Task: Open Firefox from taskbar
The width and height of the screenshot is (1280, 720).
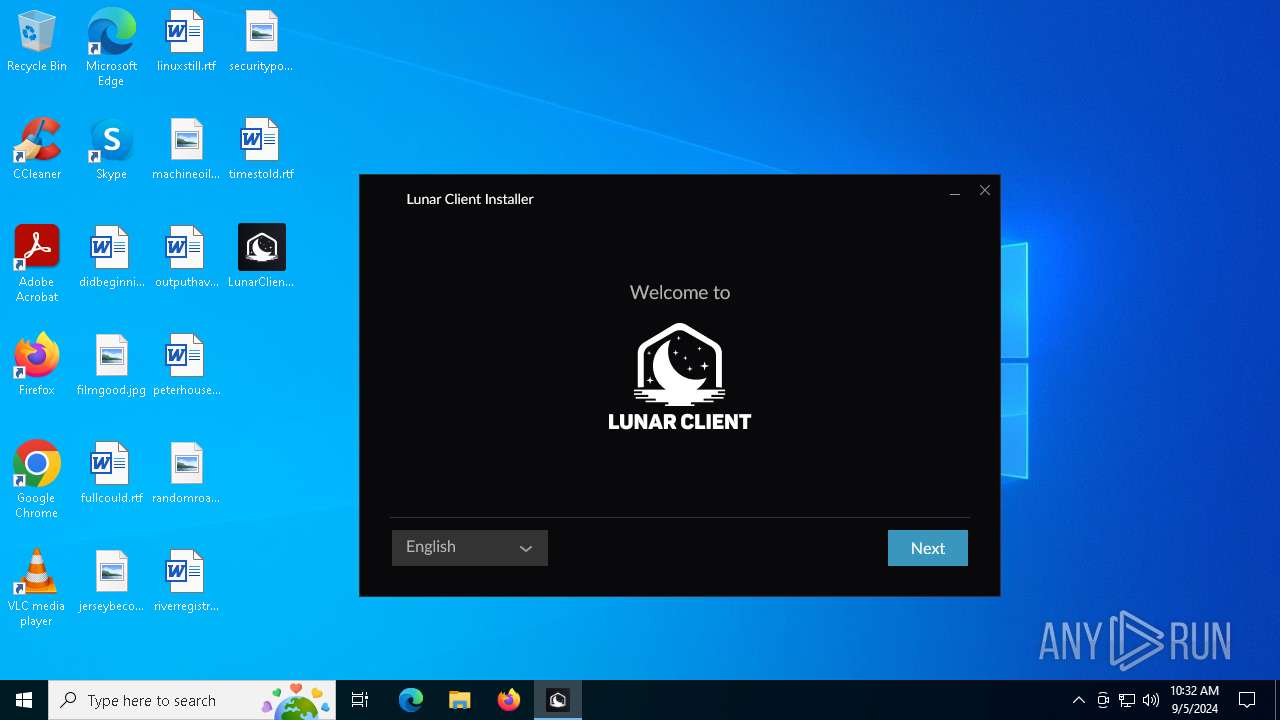Action: coord(509,700)
